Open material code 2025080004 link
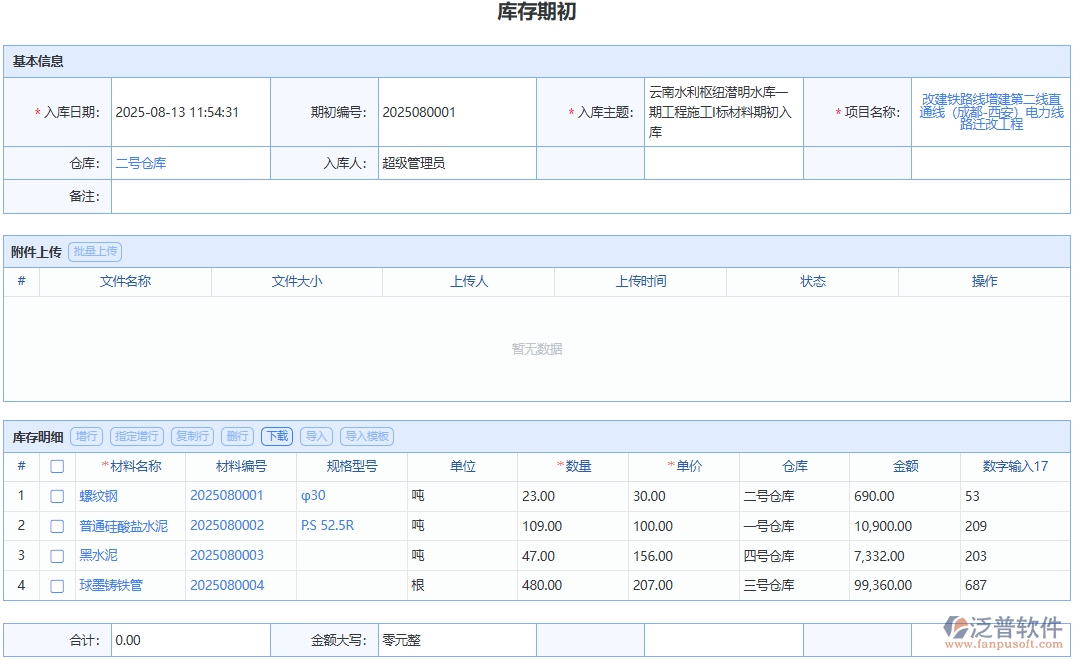This screenshot has width=1073, height=660. point(227,585)
